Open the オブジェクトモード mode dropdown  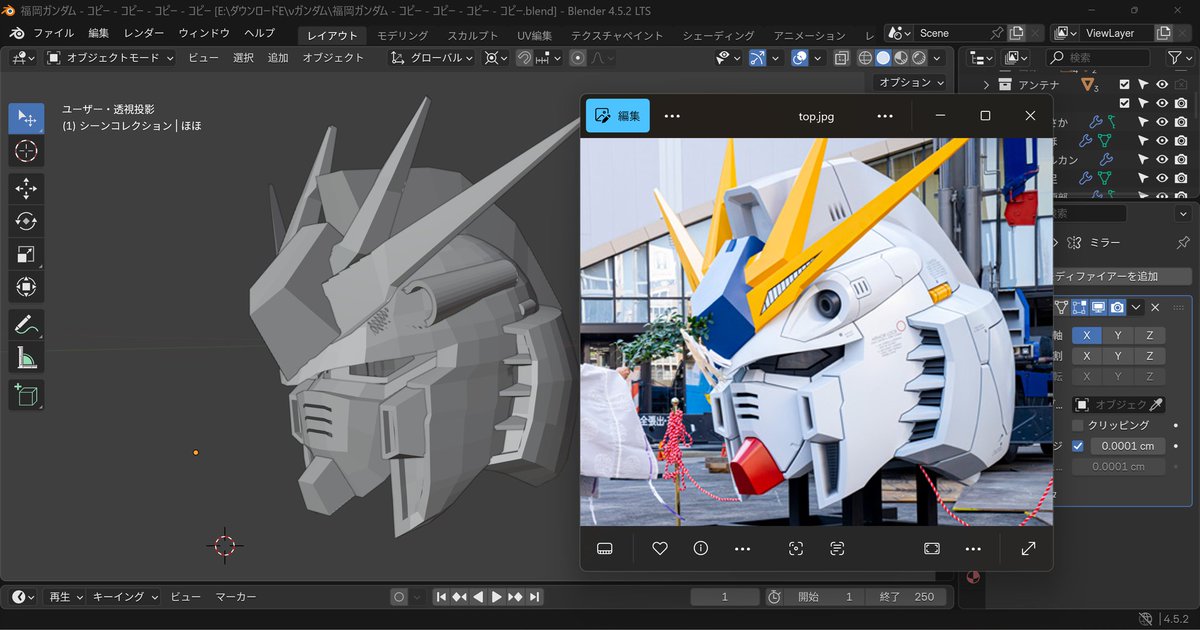tap(110, 58)
